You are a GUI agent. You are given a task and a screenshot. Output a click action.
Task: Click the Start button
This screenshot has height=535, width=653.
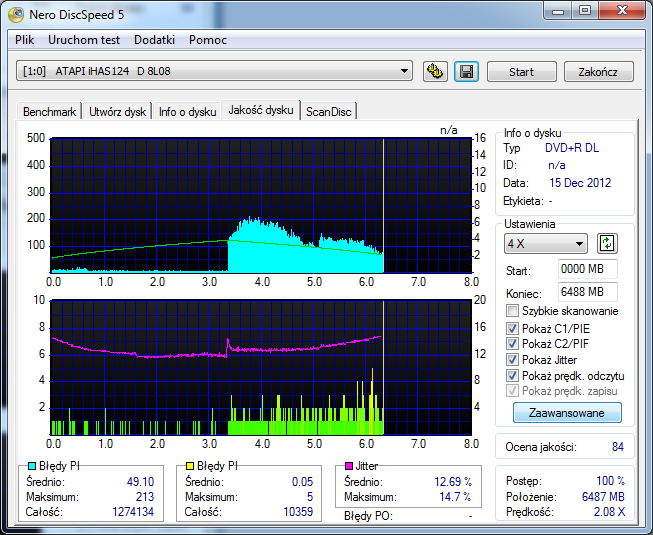pyautogui.click(x=521, y=72)
